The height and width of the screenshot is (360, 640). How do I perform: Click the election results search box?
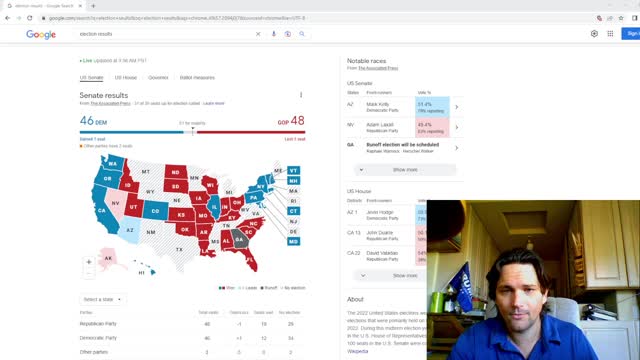(163, 34)
